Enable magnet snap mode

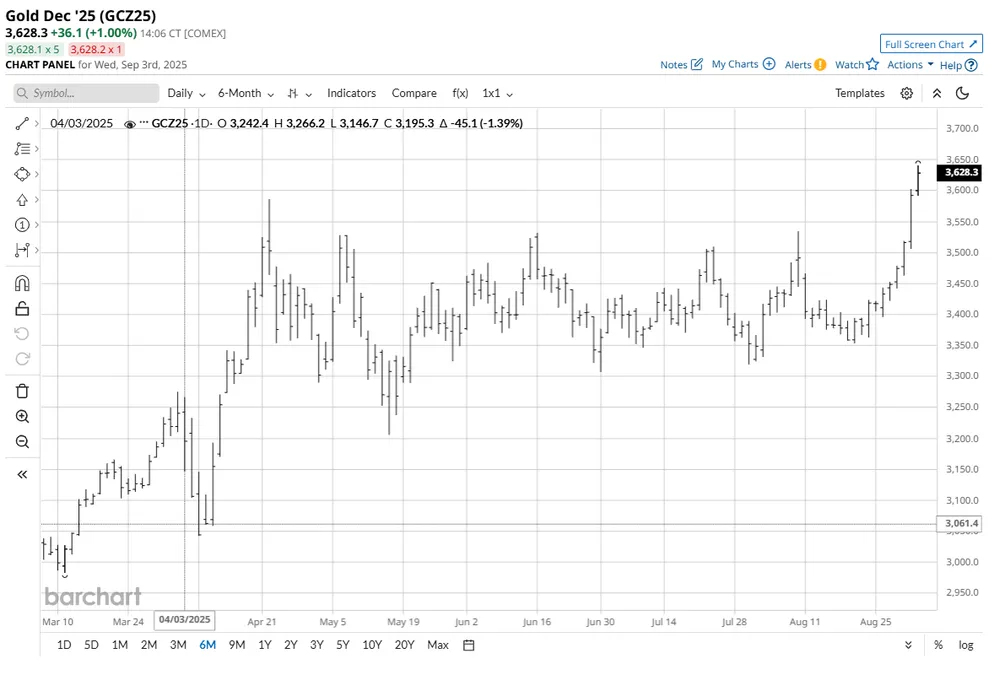point(22,283)
